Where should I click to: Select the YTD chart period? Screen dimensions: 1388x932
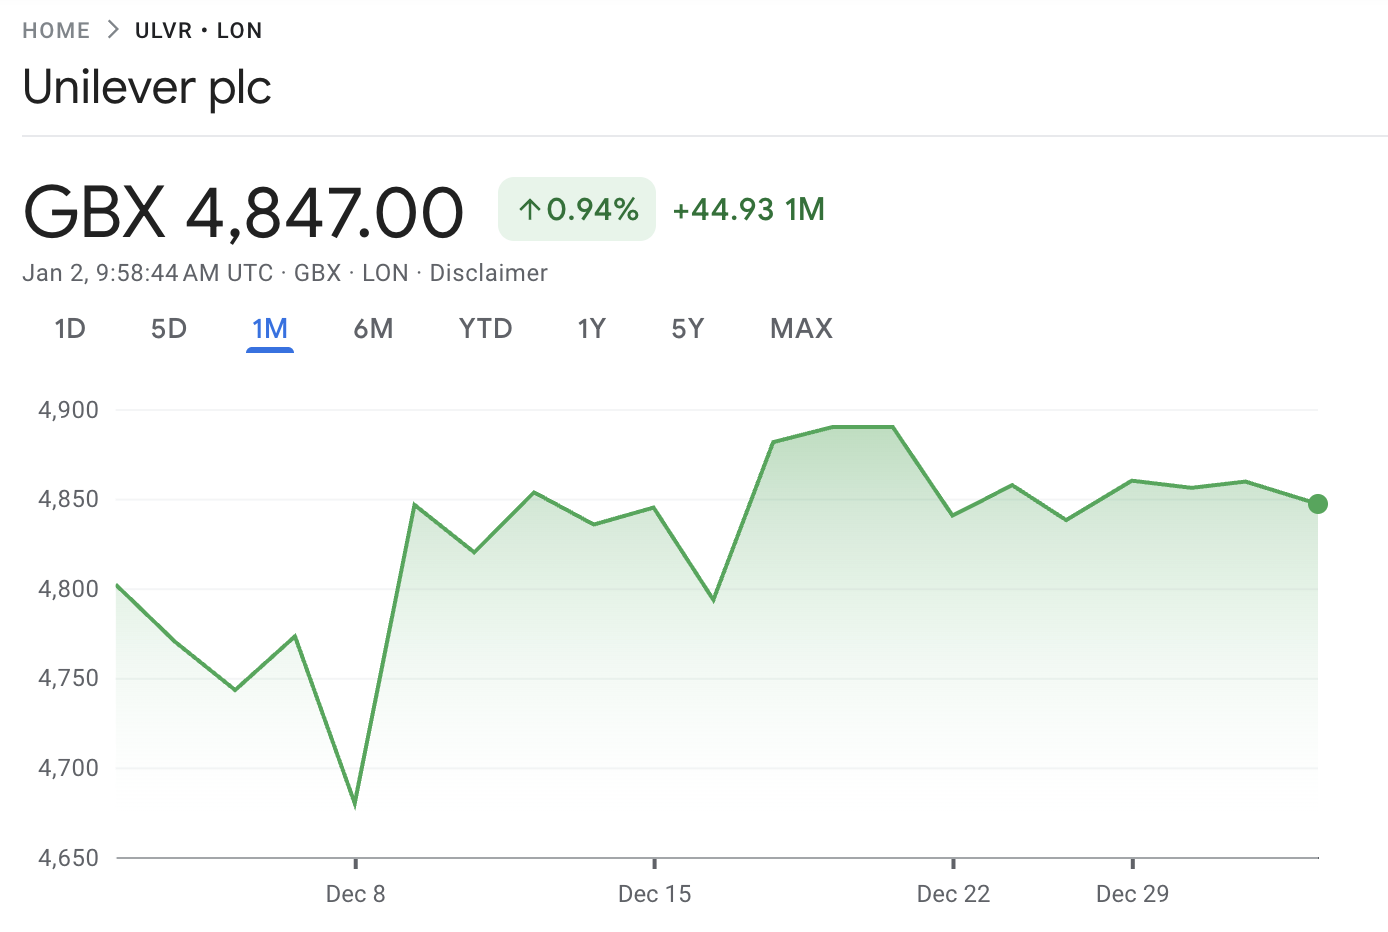(x=485, y=328)
